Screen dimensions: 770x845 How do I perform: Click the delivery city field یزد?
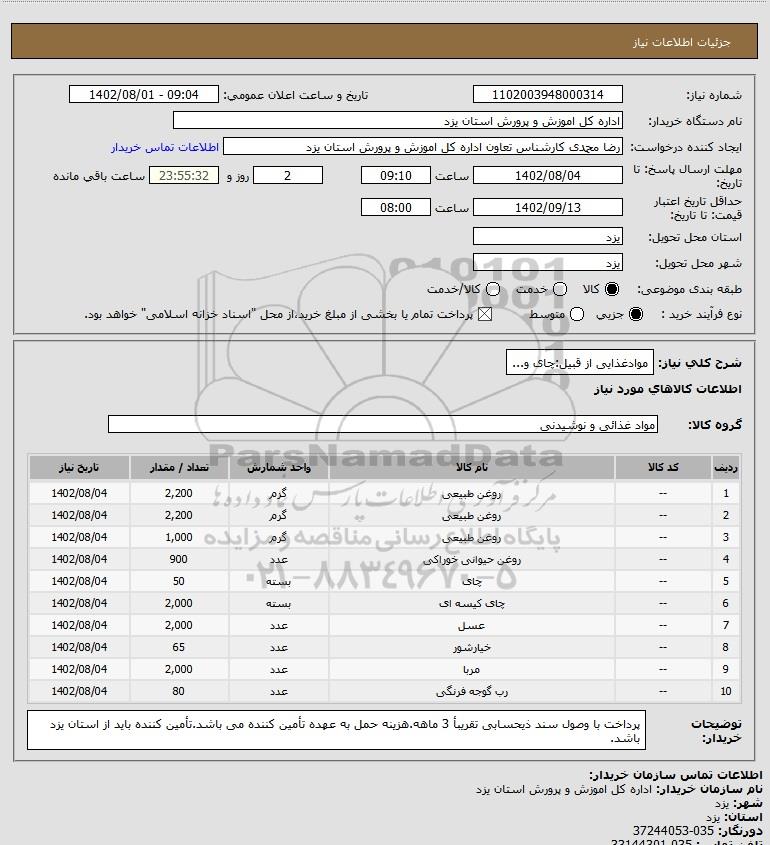547,262
